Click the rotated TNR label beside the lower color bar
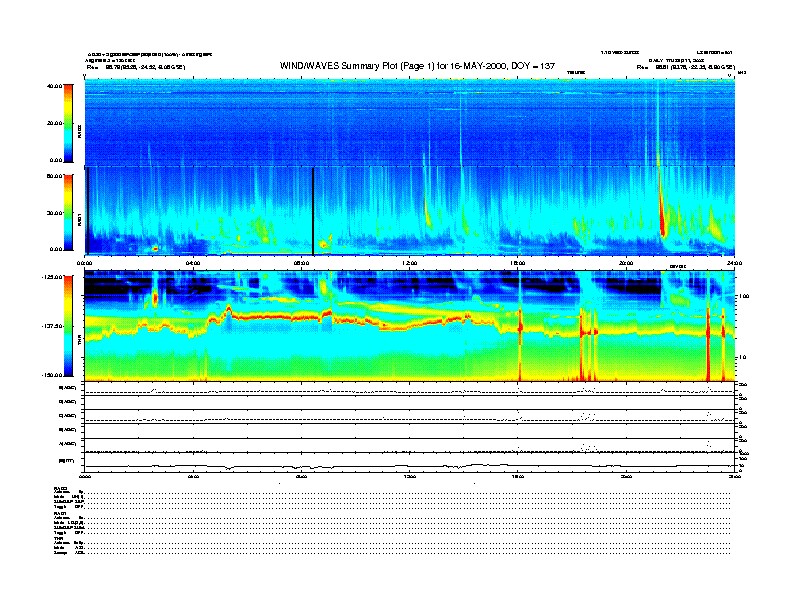Viewport: 792px width, 612px height. point(79,342)
